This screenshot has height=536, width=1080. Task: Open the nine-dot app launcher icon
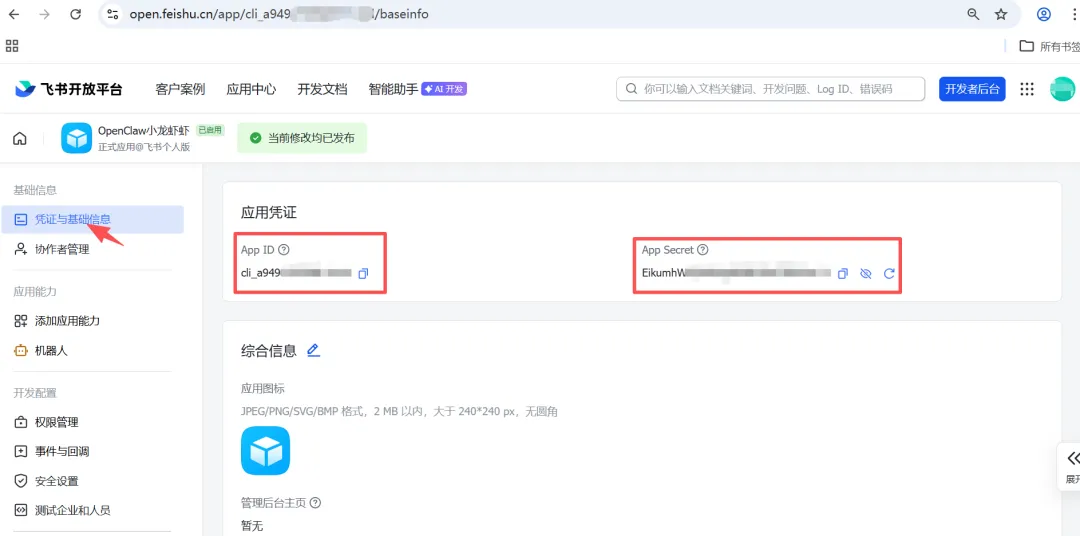1027,89
